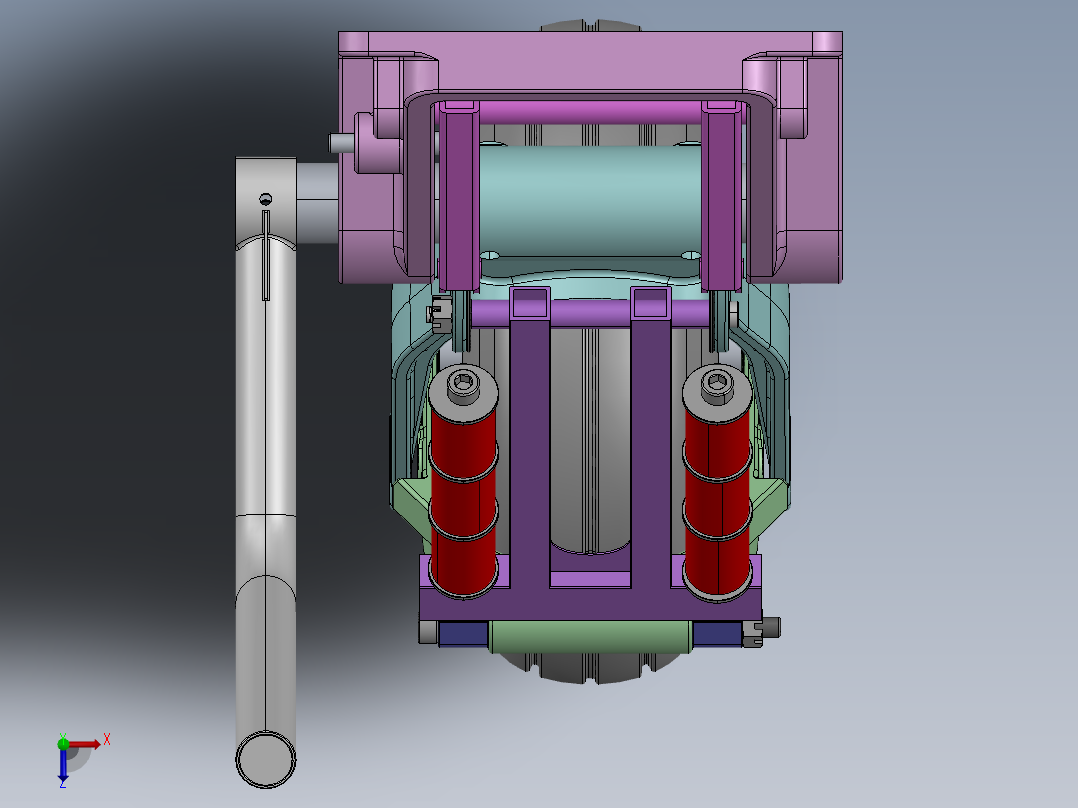
Task: Click the red X axis of the orientation triad
Action: 84,744
